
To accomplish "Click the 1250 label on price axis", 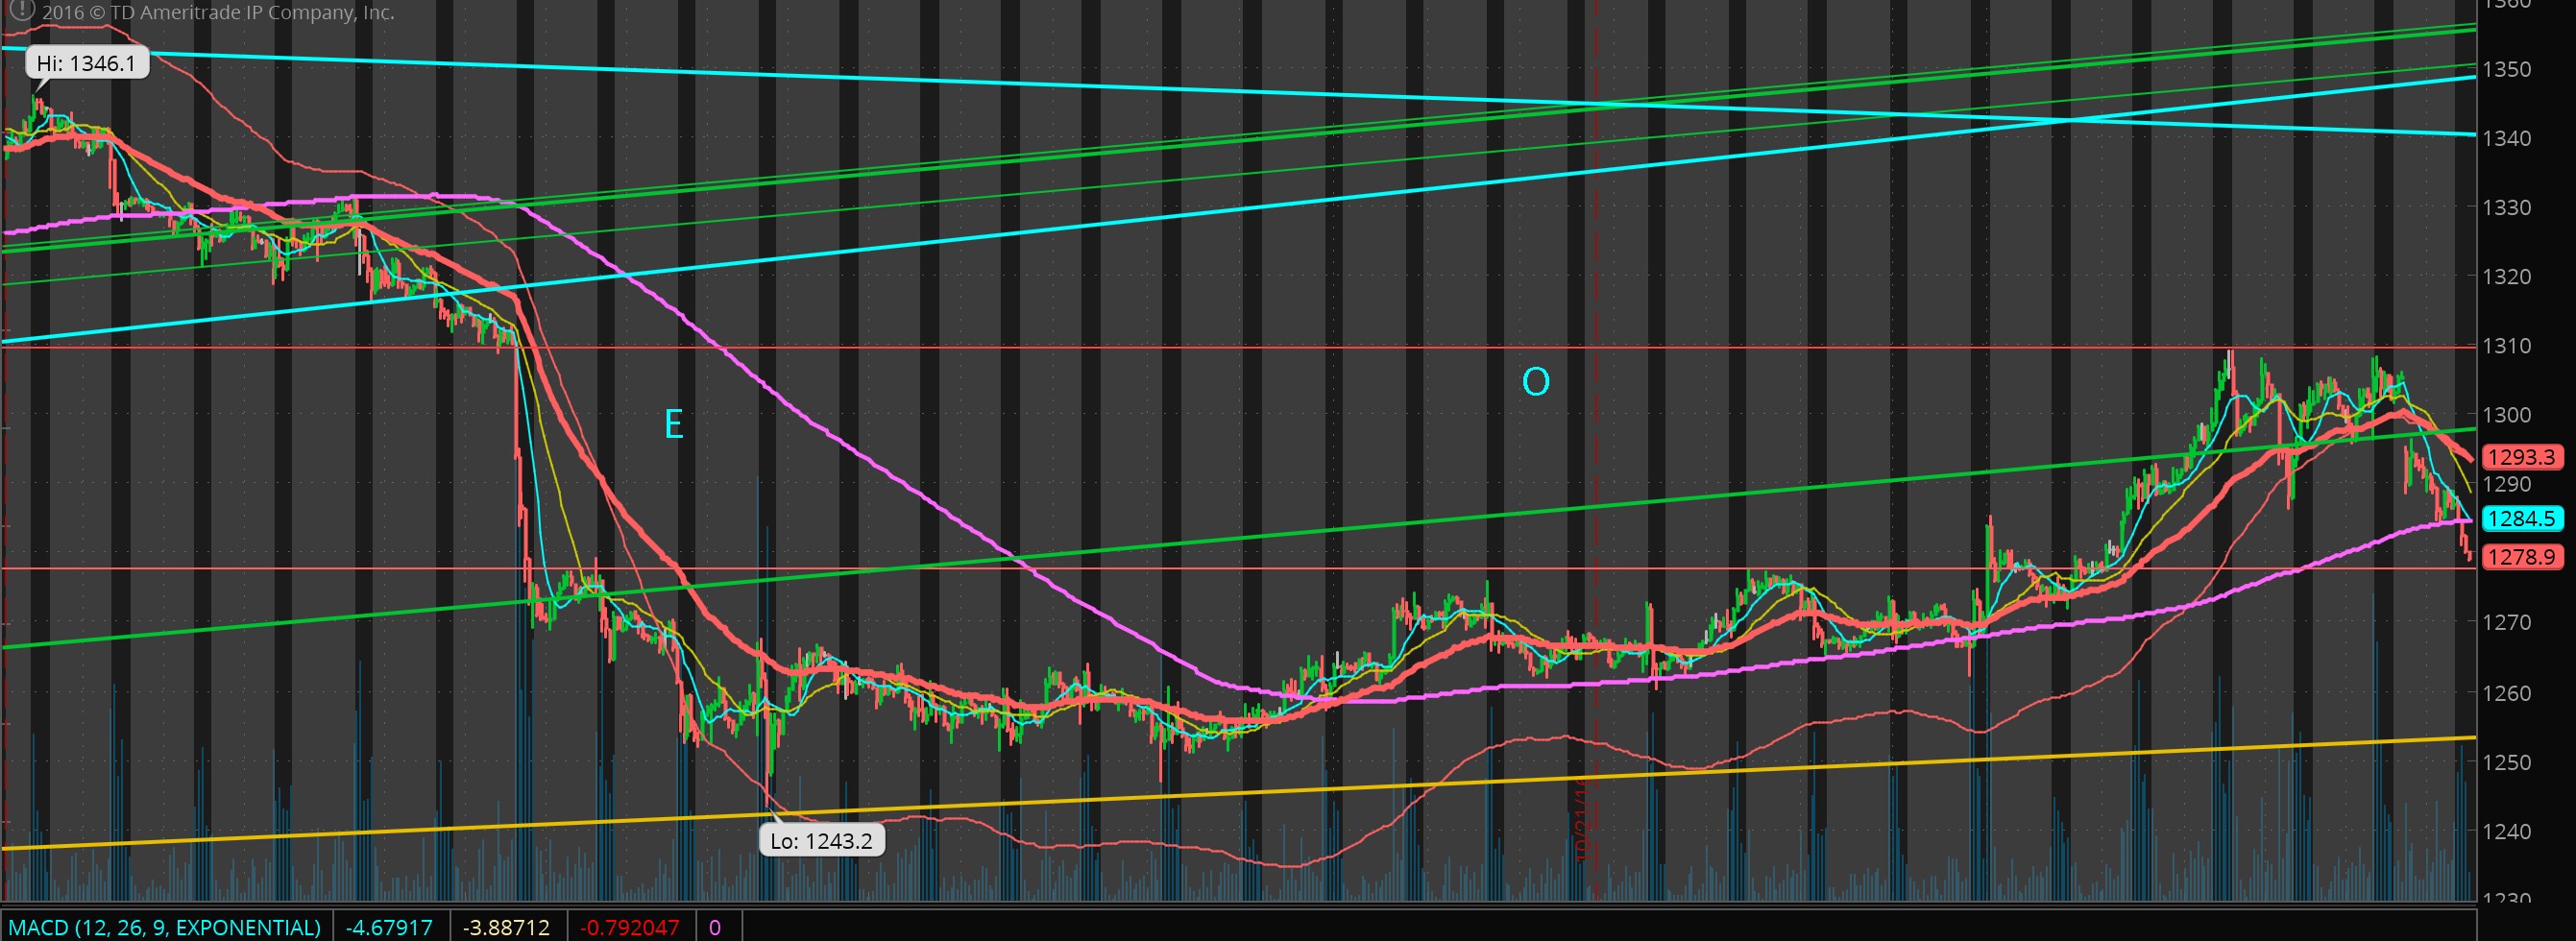I will coord(2506,762).
